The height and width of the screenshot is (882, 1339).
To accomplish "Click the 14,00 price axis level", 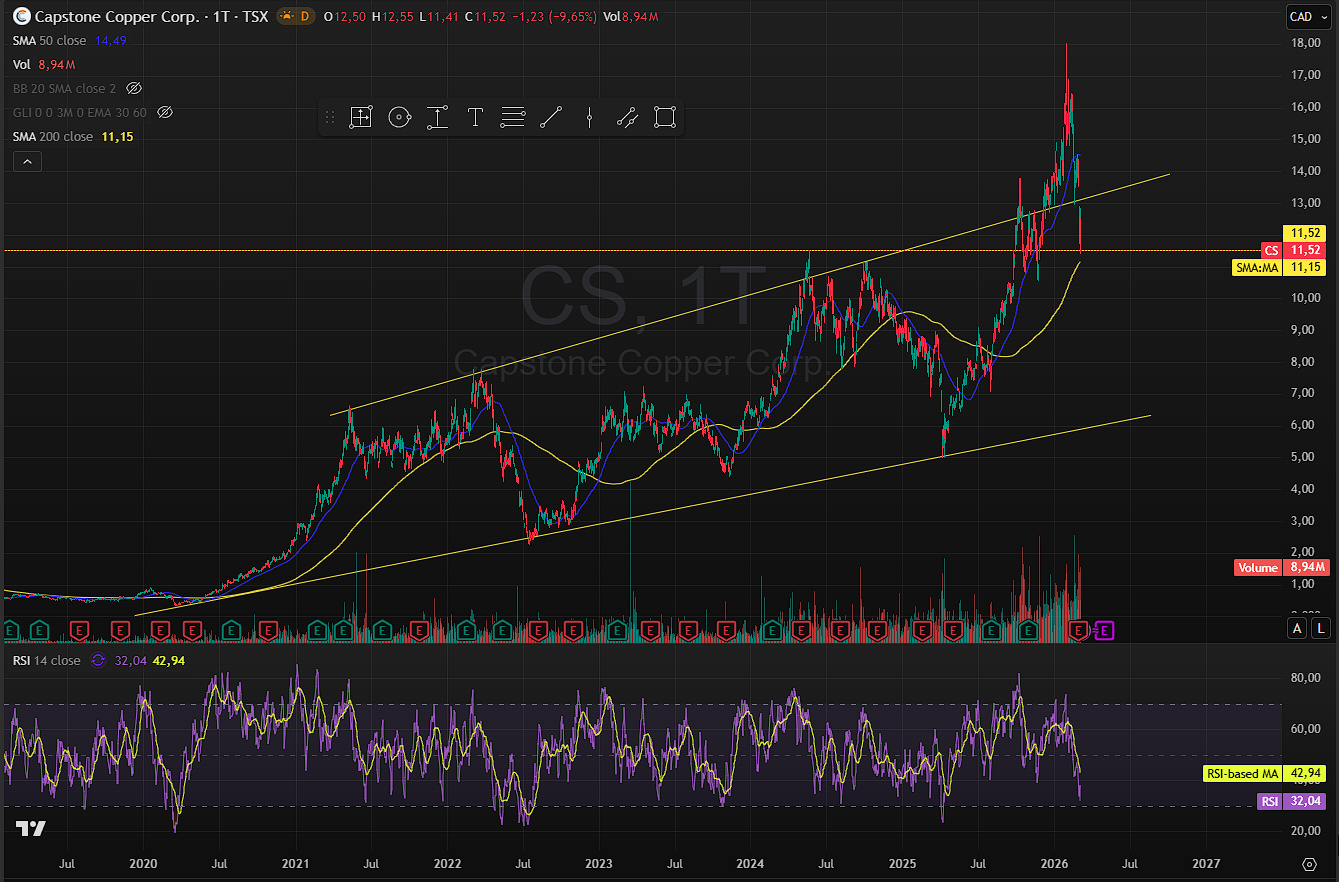I will click(1304, 171).
